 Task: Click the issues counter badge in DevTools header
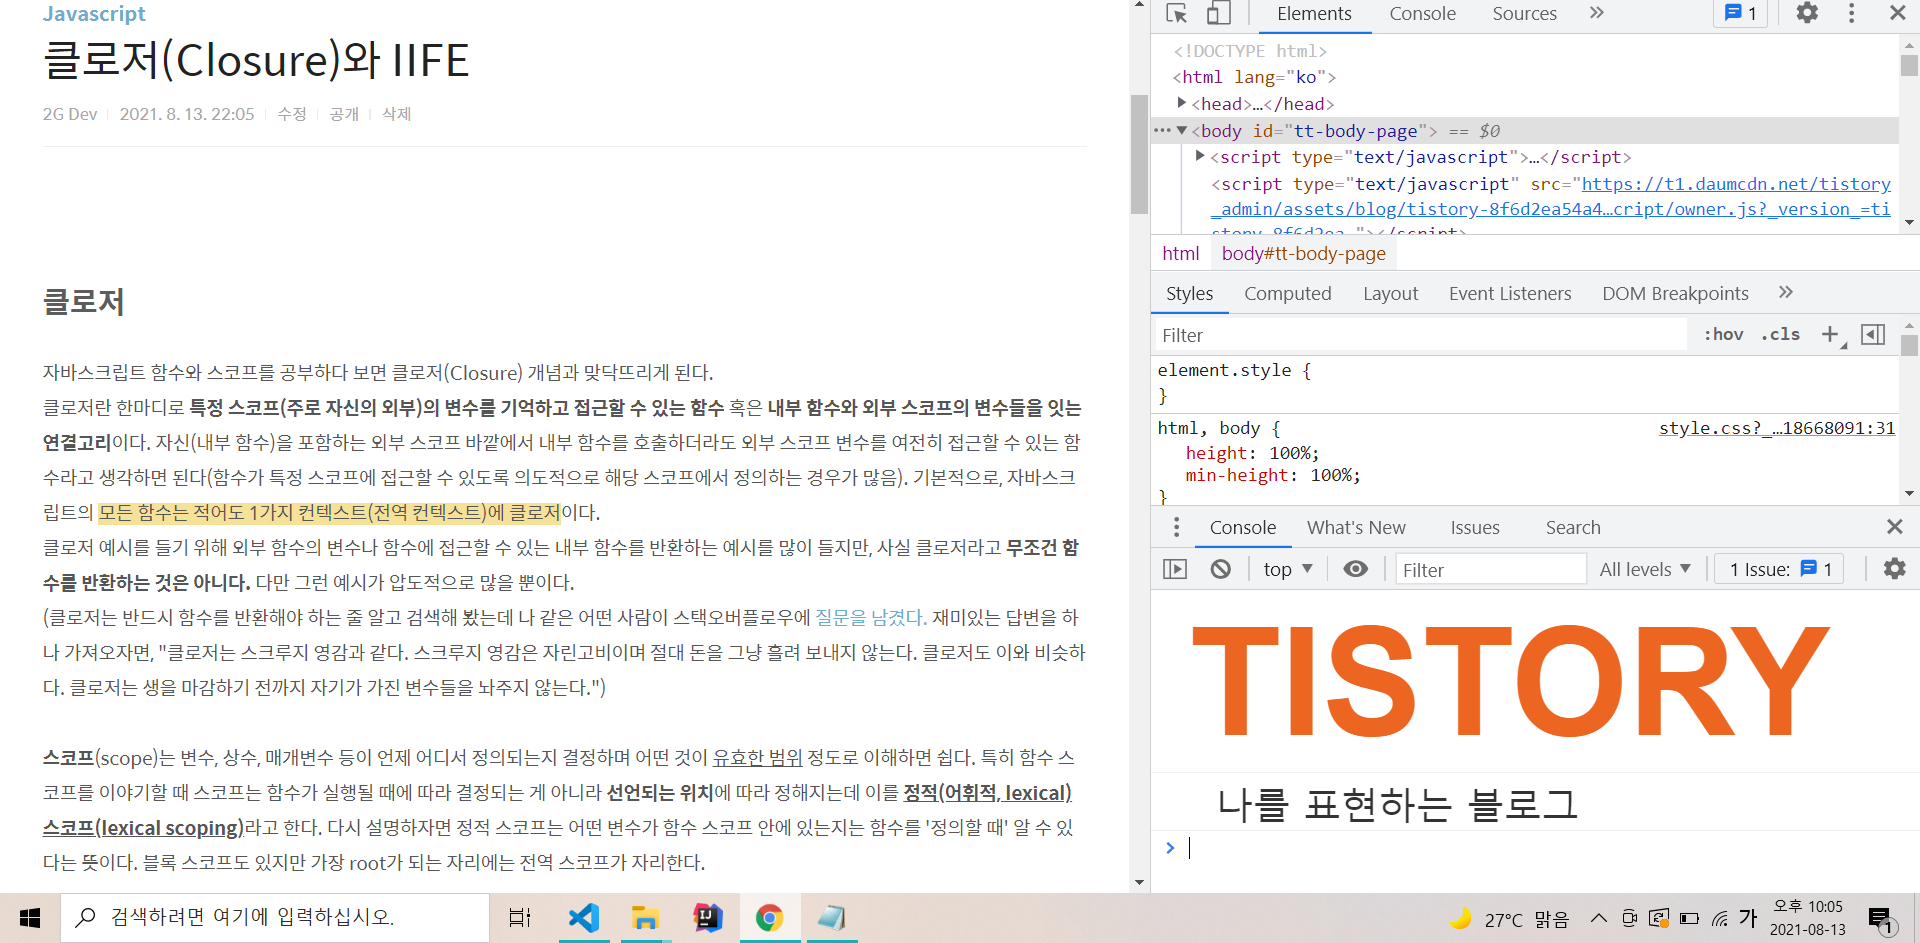coord(1740,13)
